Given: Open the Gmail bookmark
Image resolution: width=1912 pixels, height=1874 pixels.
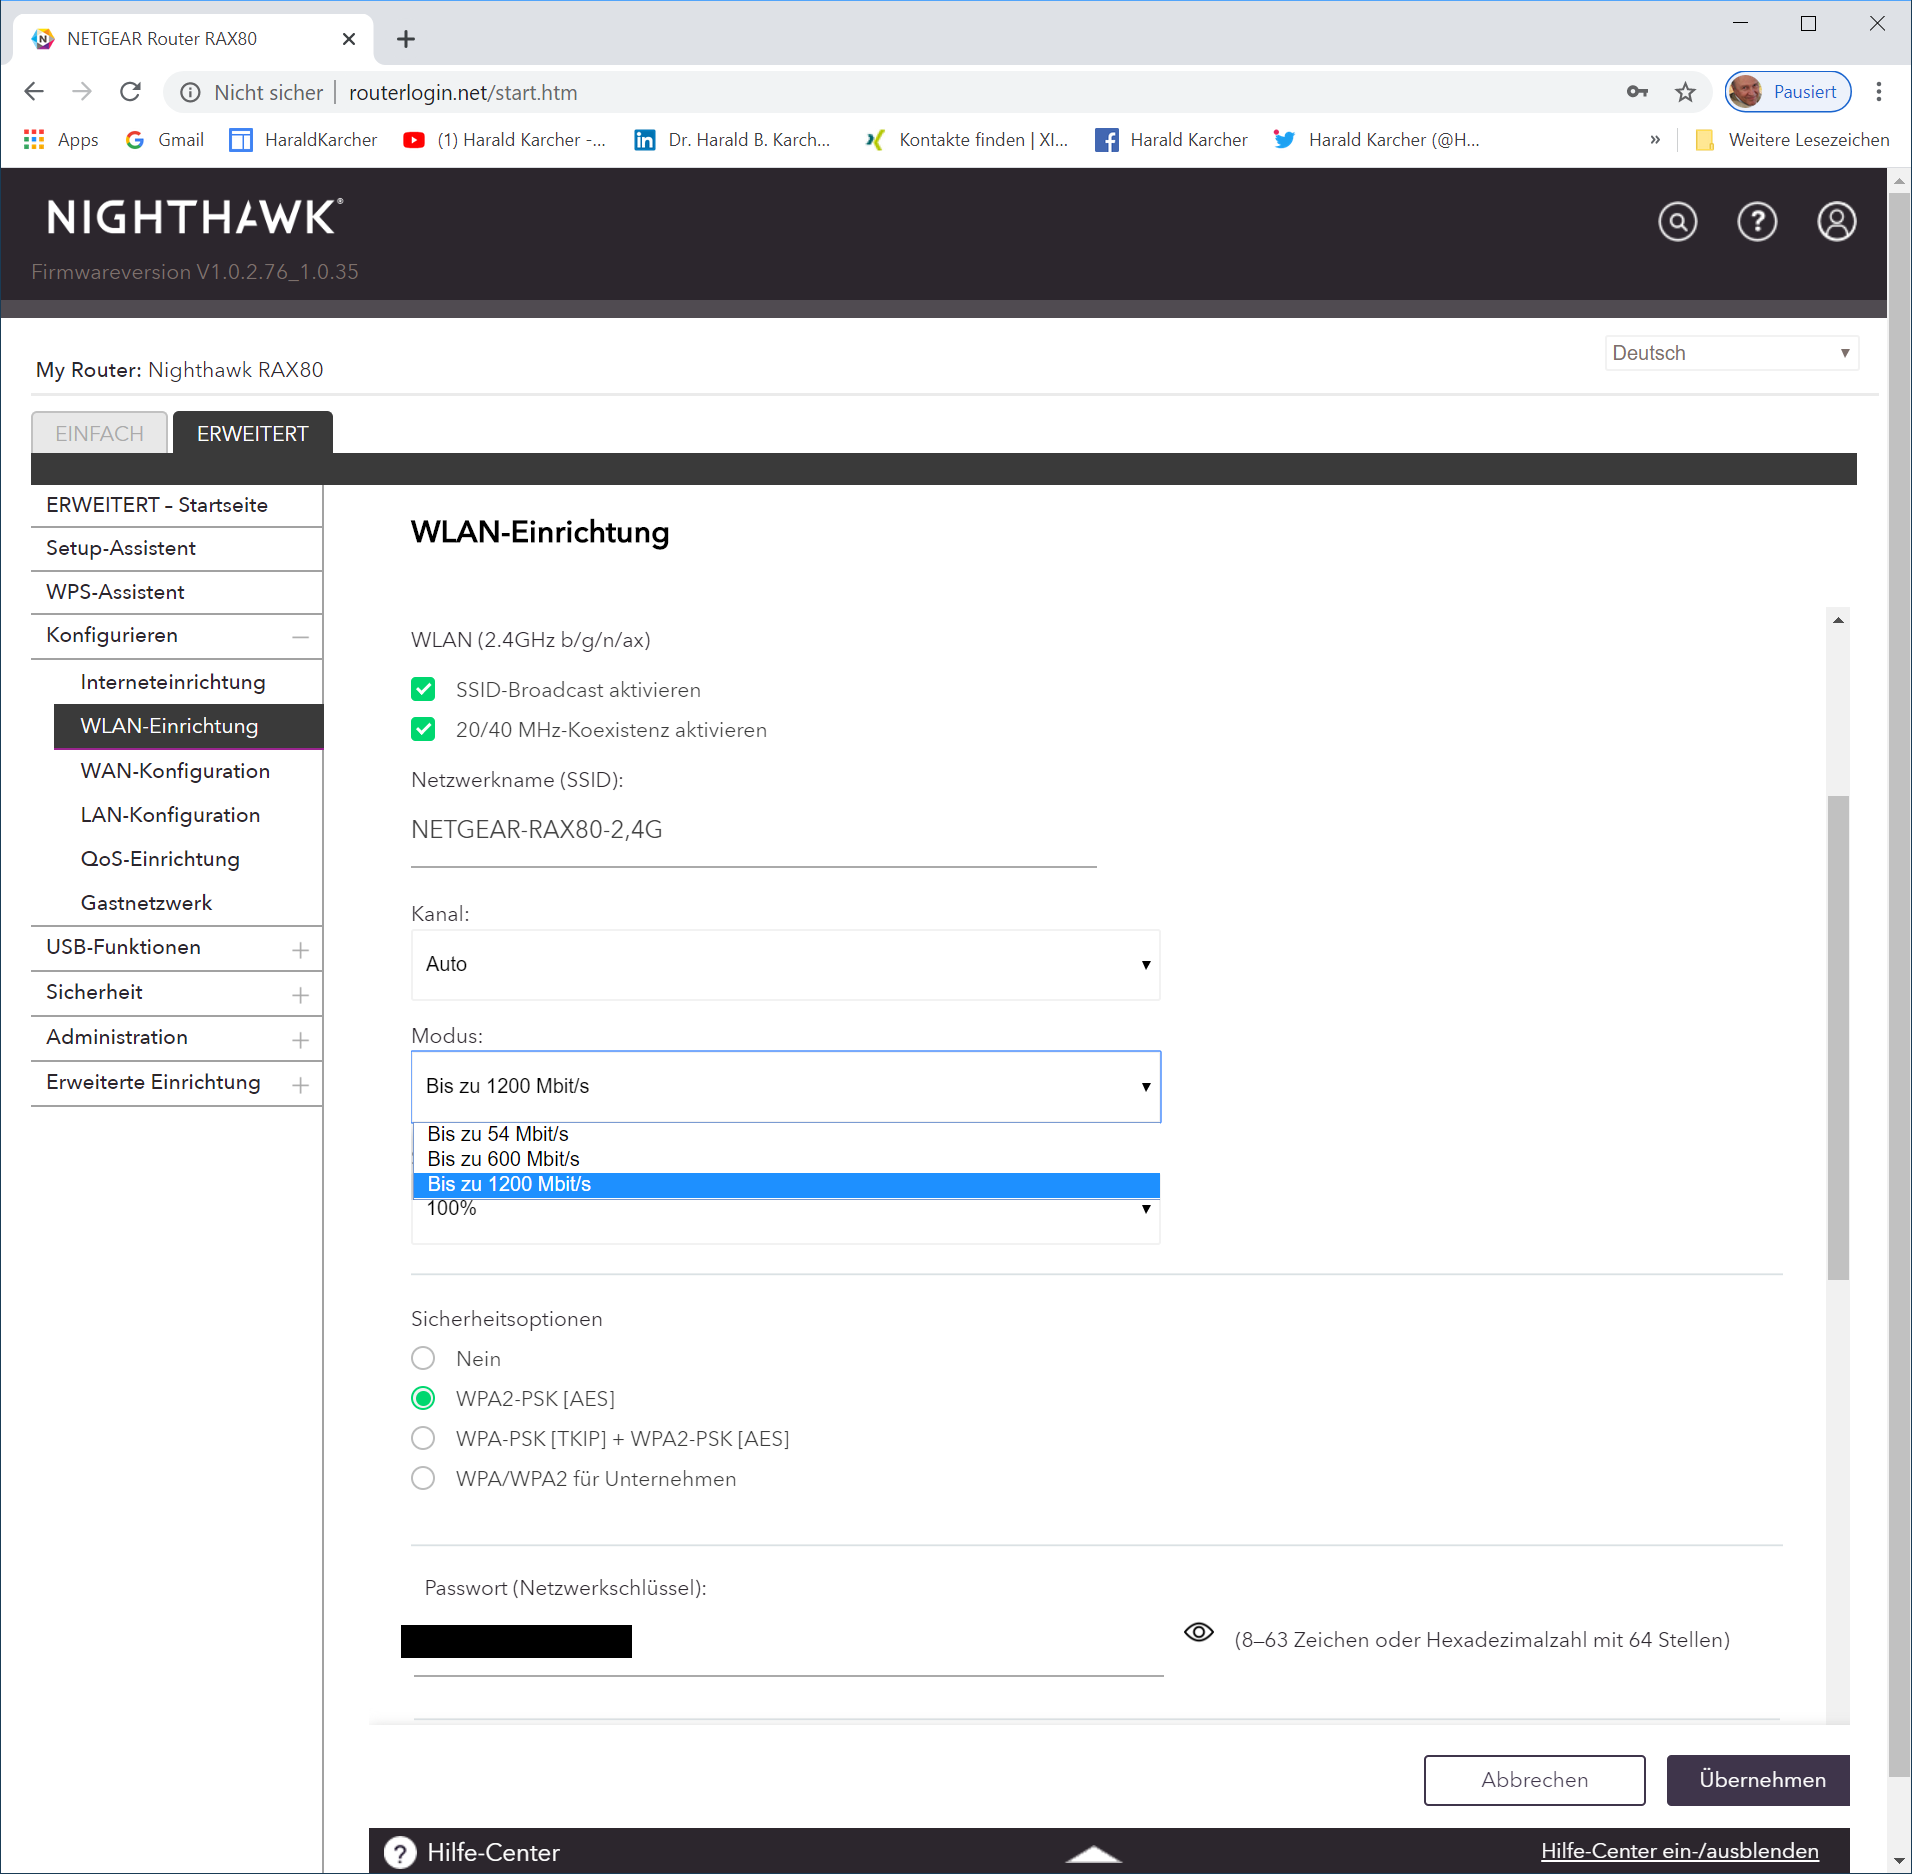Looking at the screenshot, I should click(165, 140).
